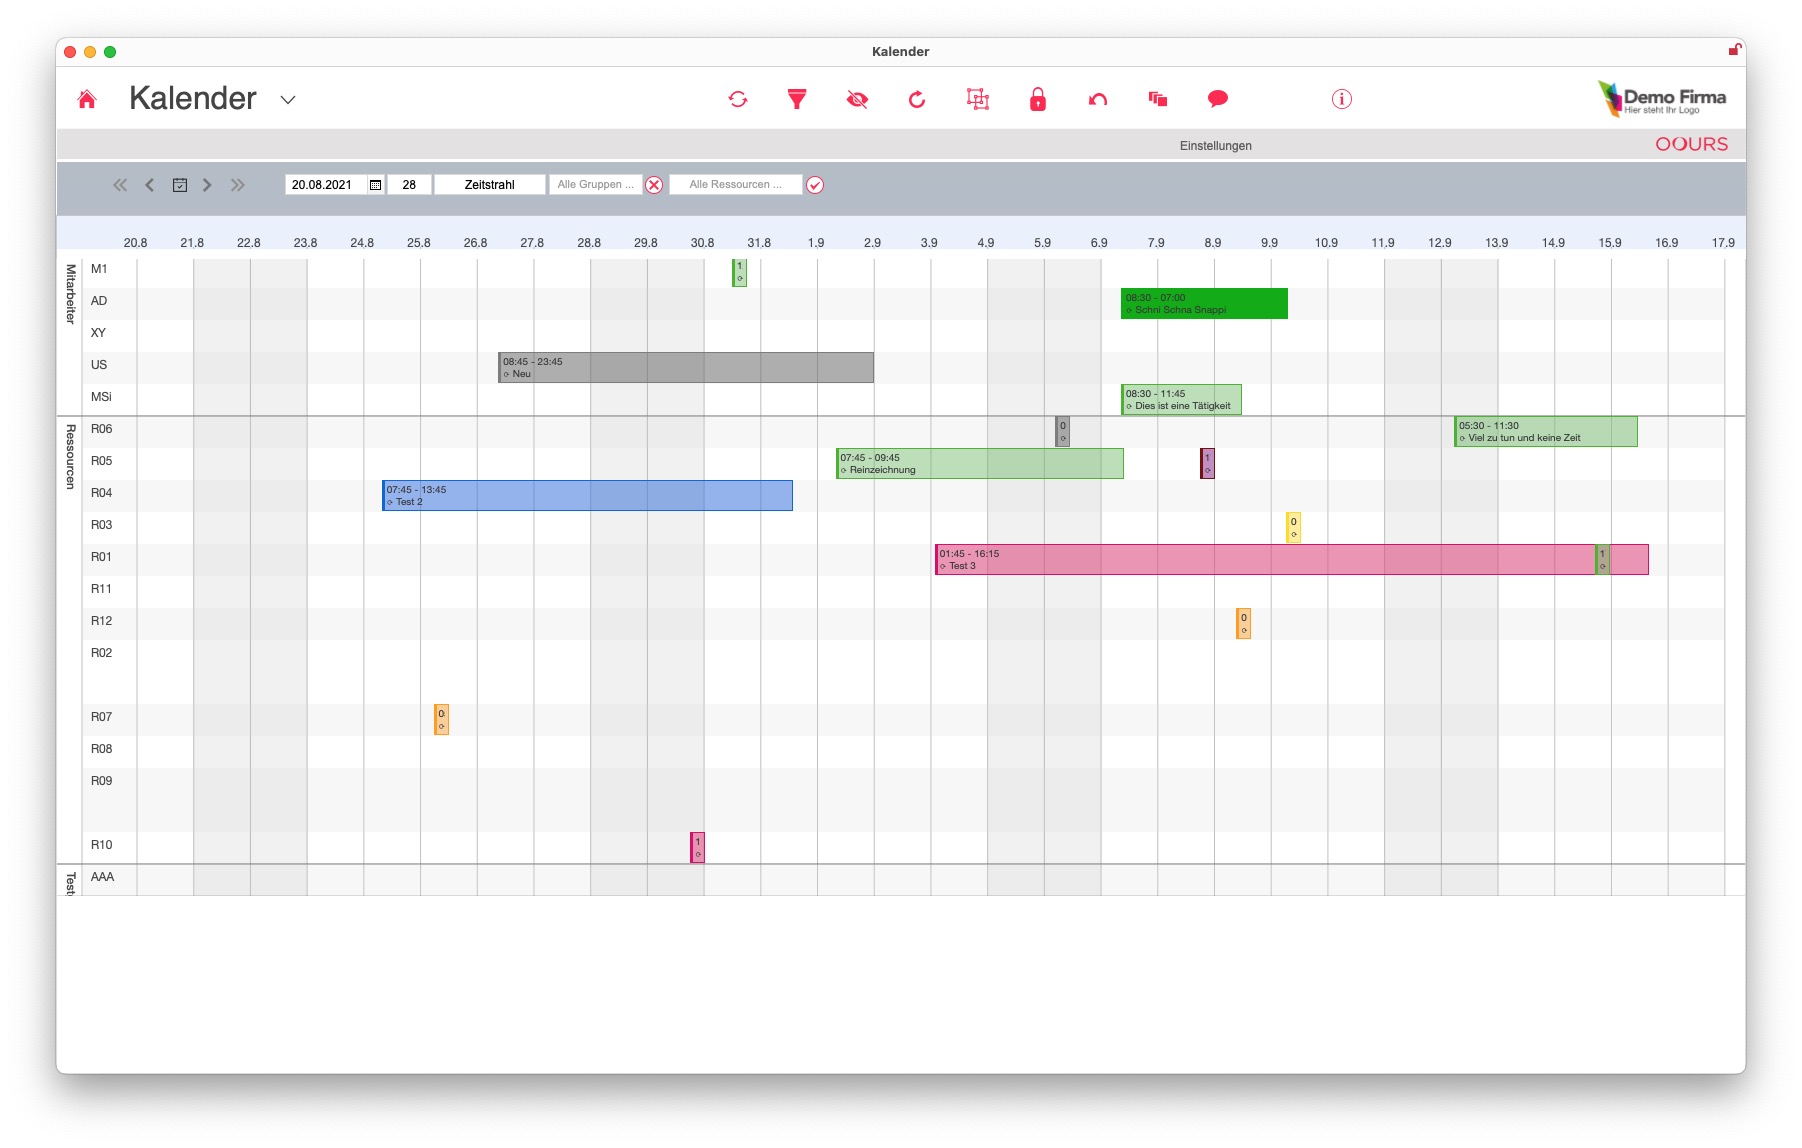Select the R09 resource row label
Viewport: 1802px width, 1148px height.
pos(101,781)
